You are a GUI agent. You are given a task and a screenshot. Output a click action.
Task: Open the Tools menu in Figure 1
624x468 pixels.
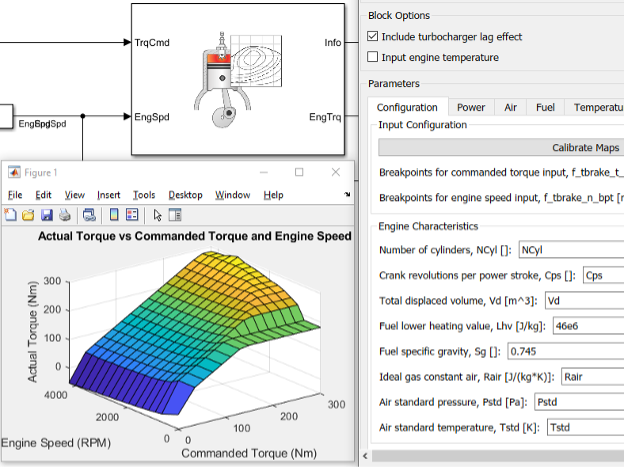pos(144,195)
